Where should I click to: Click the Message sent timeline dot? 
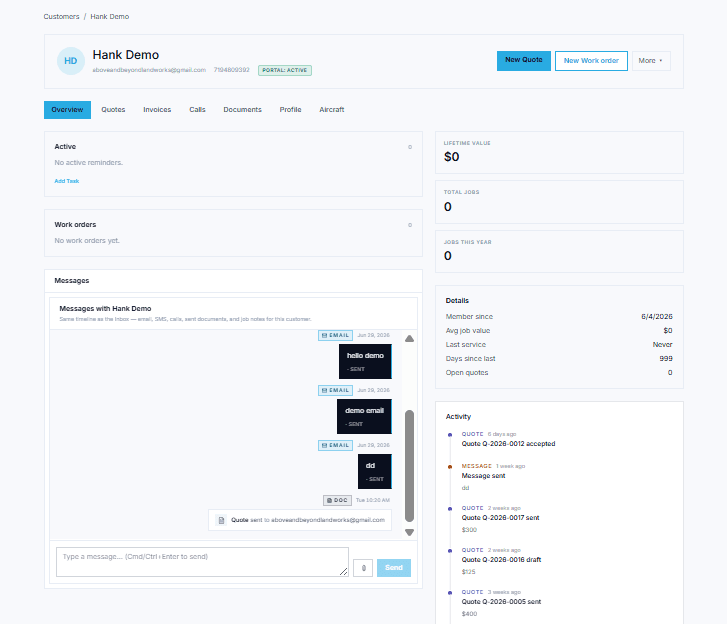coord(450,467)
